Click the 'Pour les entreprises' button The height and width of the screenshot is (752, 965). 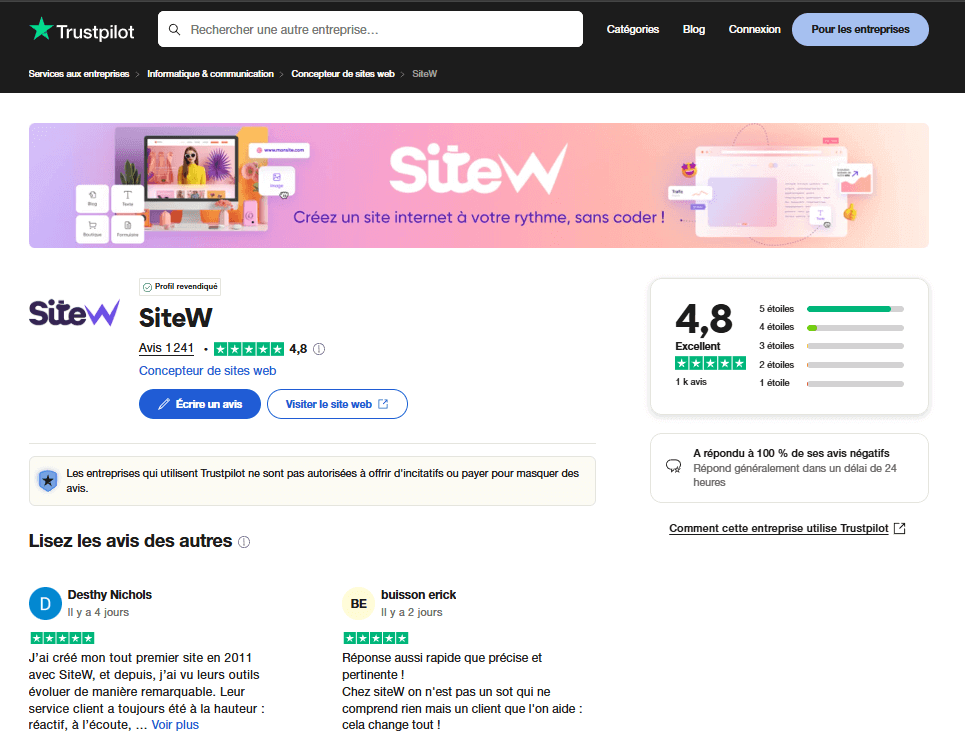[x=860, y=30]
